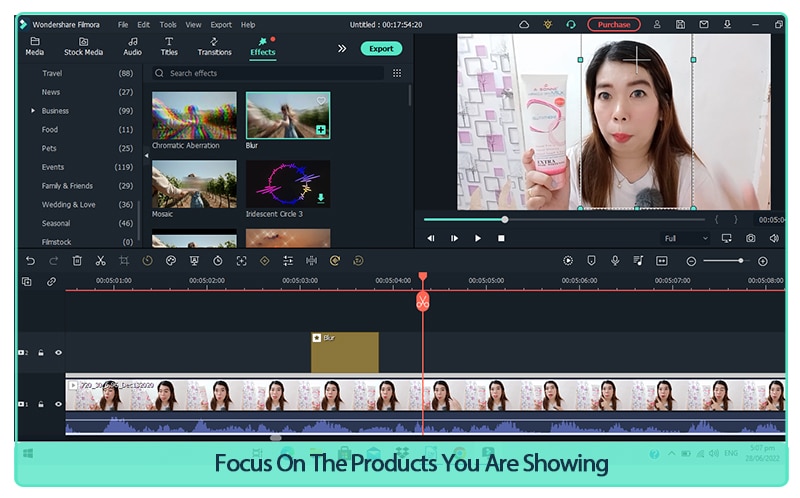The image size is (800, 498).
Task: Open the Export menu in menu bar
Action: (221, 24)
